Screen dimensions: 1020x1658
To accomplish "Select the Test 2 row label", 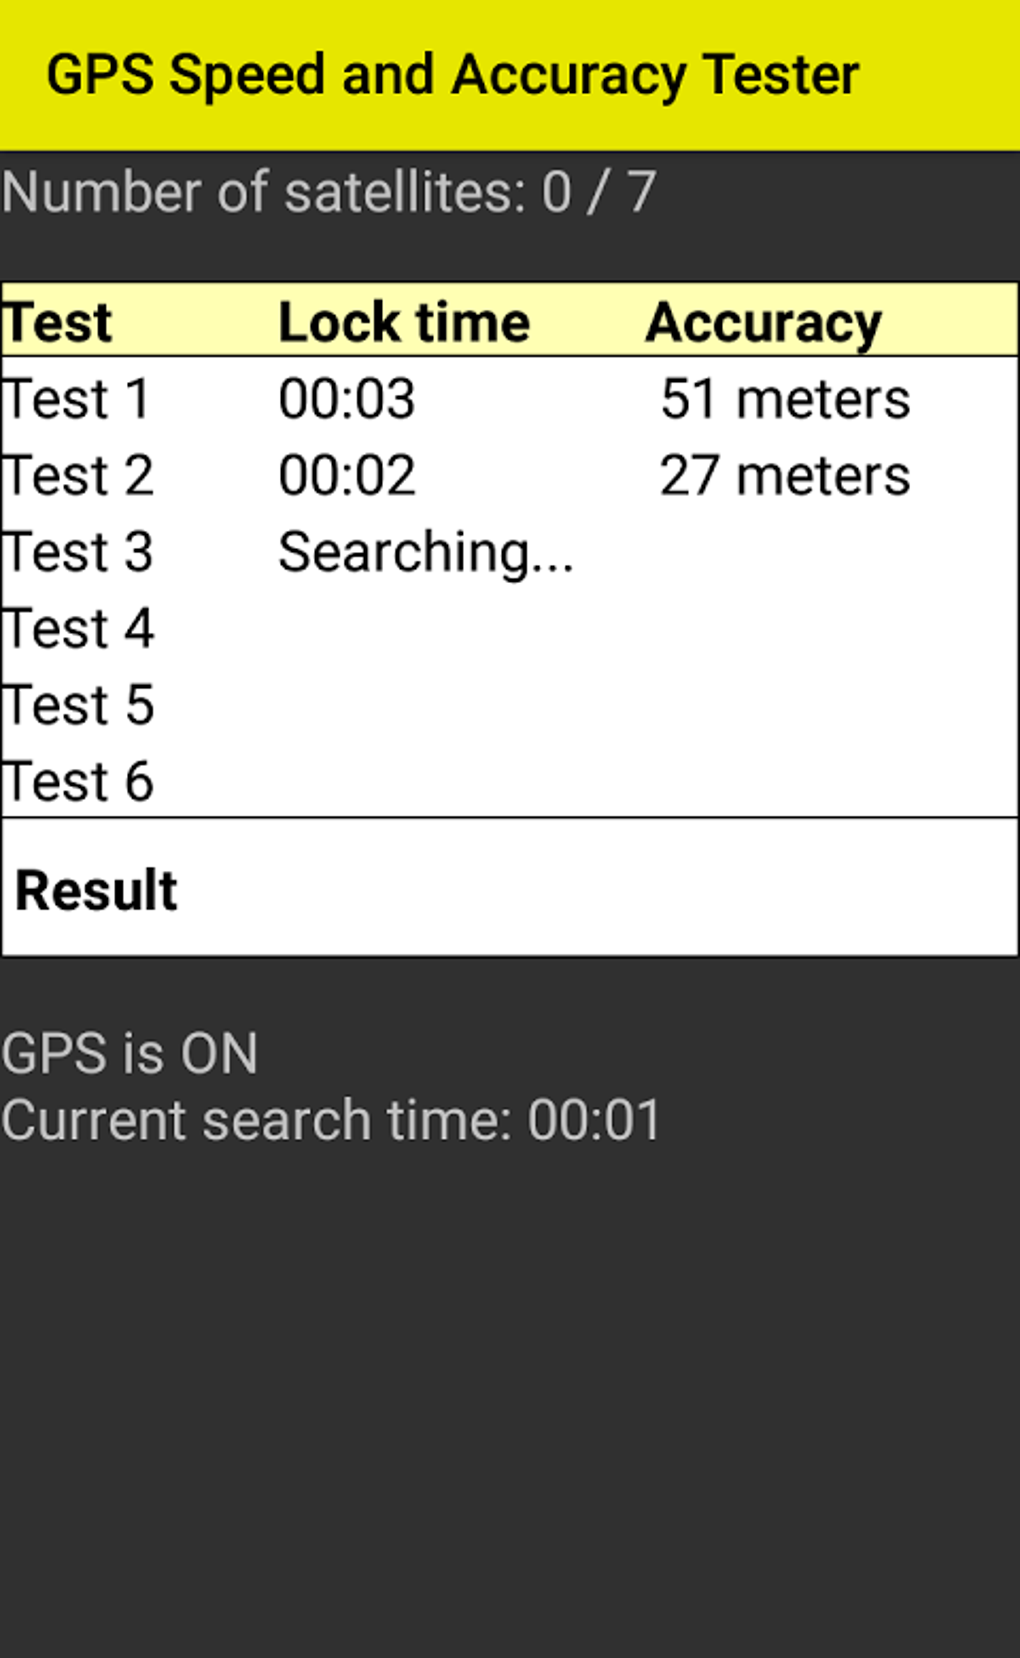I will pos(78,475).
